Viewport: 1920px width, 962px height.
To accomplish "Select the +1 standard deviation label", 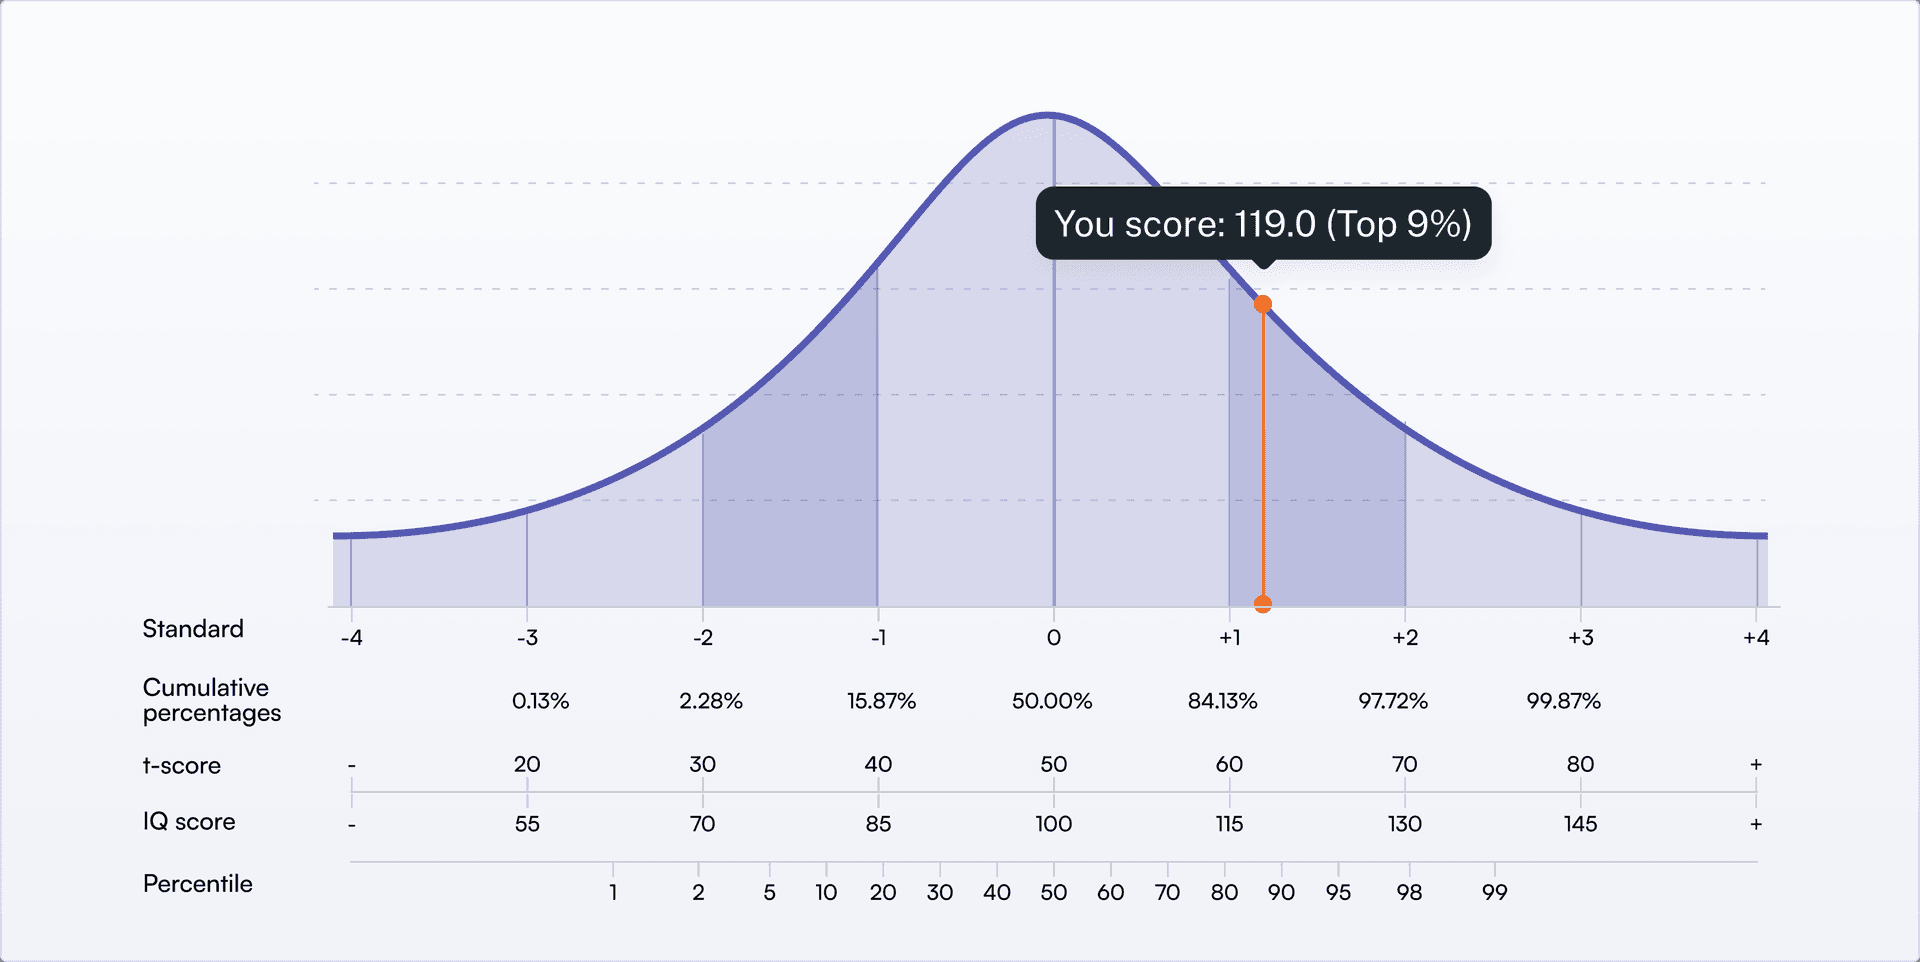I will pos(1229,638).
